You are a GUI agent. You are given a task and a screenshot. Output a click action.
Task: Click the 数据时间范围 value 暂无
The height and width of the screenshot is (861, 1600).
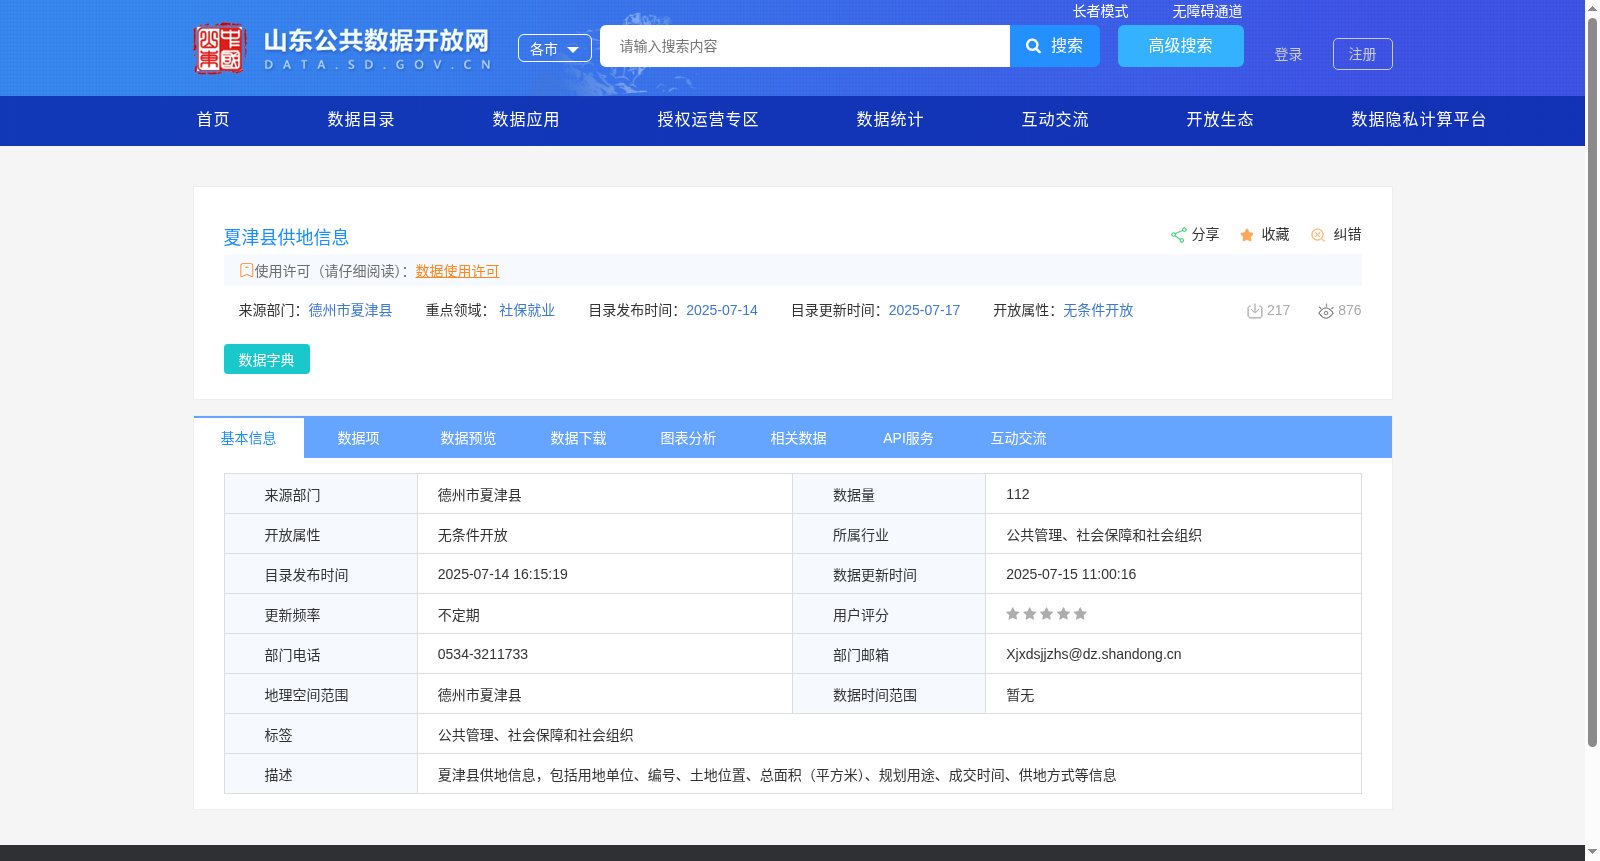1020,695
